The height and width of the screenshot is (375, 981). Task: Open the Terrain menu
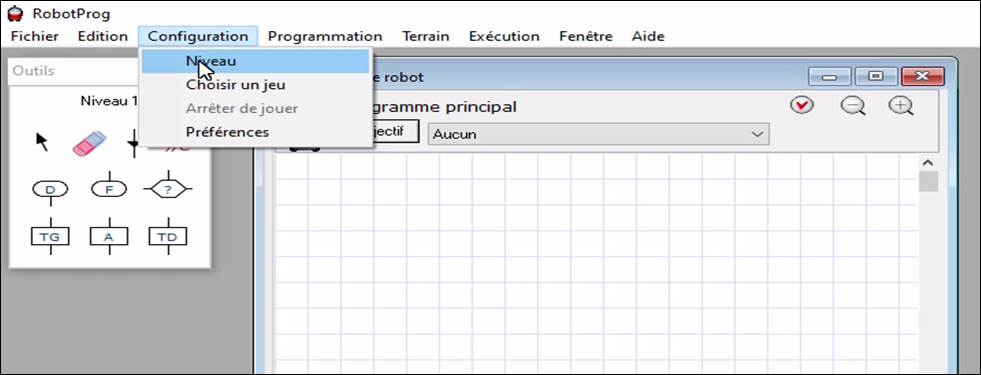(425, 36)
